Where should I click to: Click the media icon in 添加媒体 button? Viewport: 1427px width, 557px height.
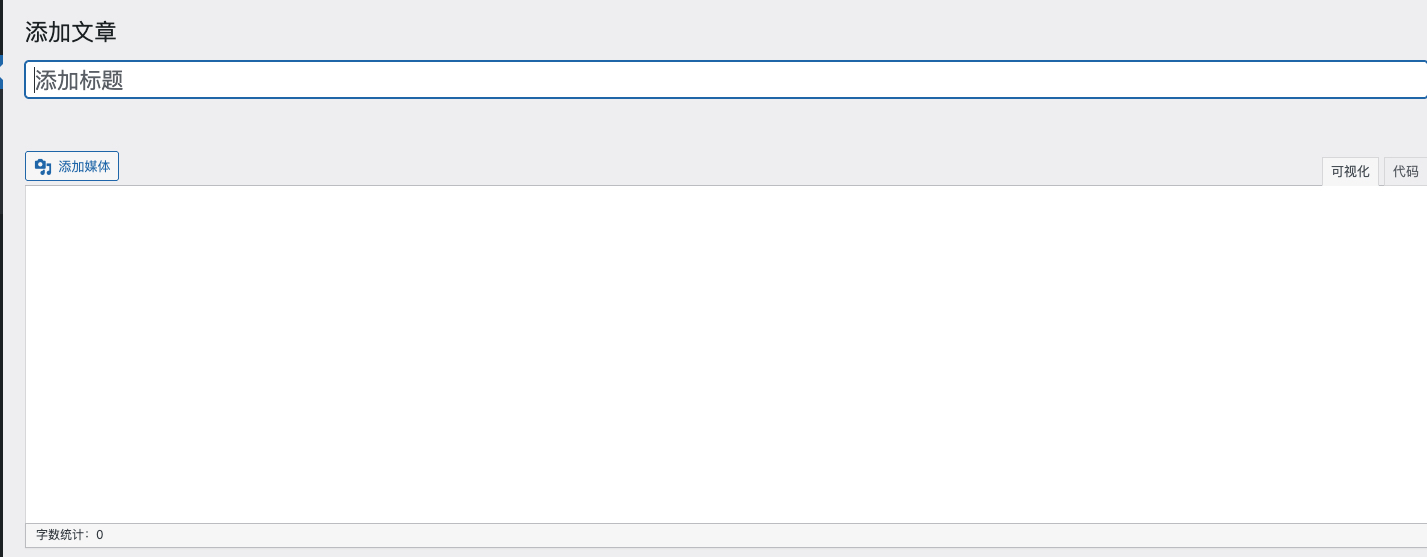[x=43, y=167]
